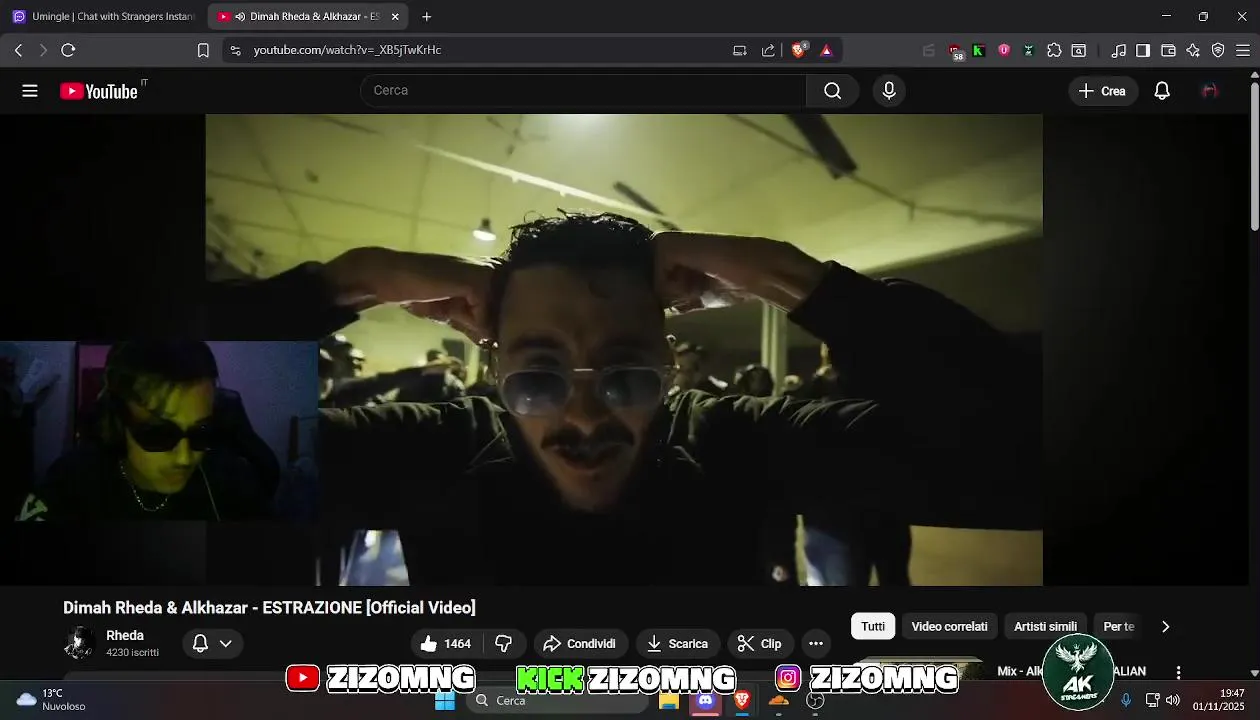View site information icon in address bar
The image size is (1260, 720).
[235, 50]
